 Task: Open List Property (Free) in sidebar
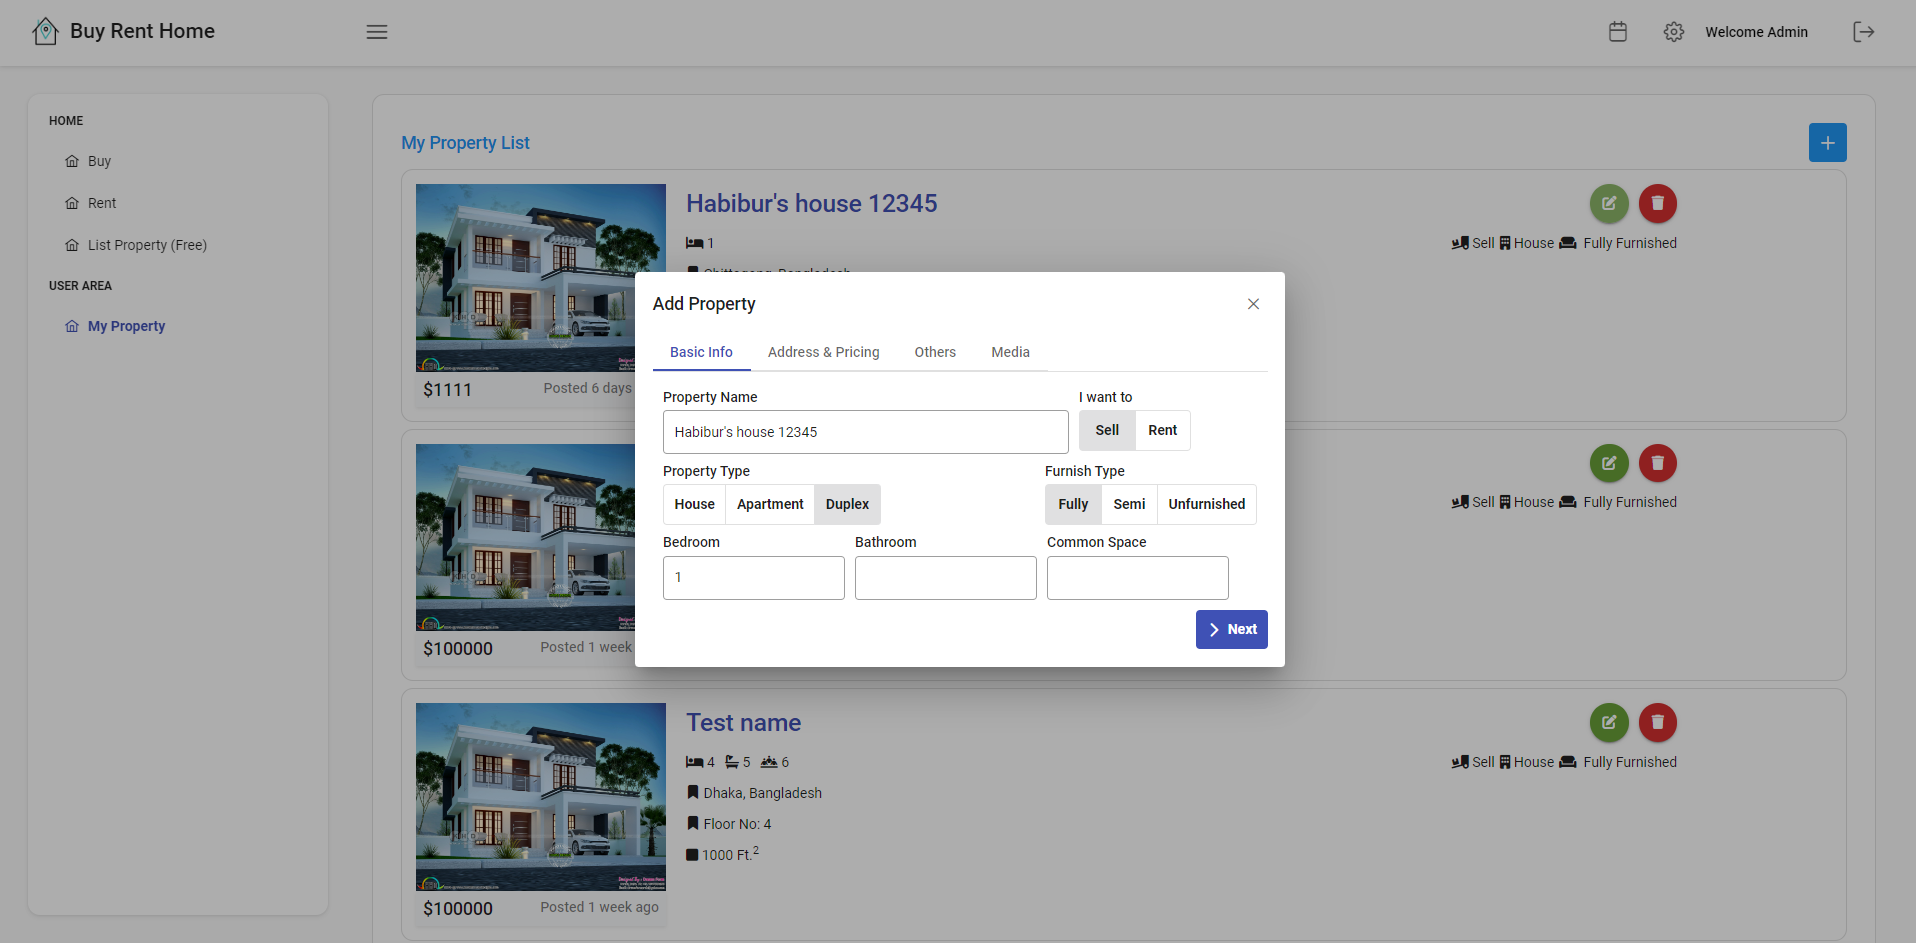[147, 245]
